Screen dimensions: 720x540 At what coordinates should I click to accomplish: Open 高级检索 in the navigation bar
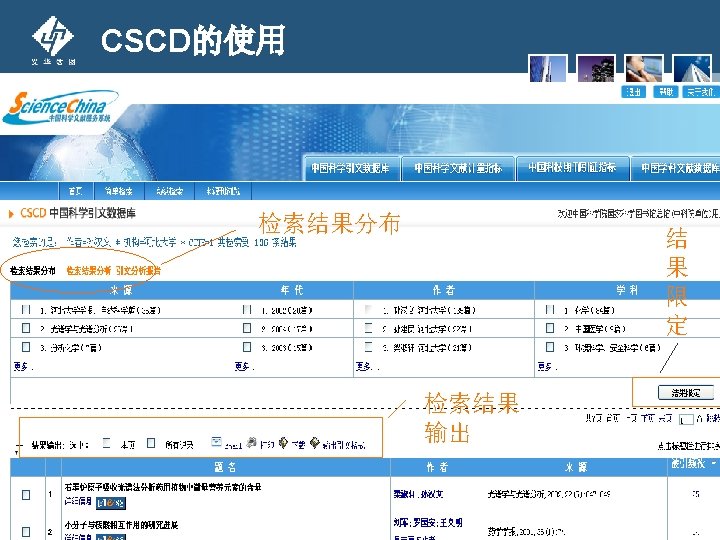coord(169,191)
